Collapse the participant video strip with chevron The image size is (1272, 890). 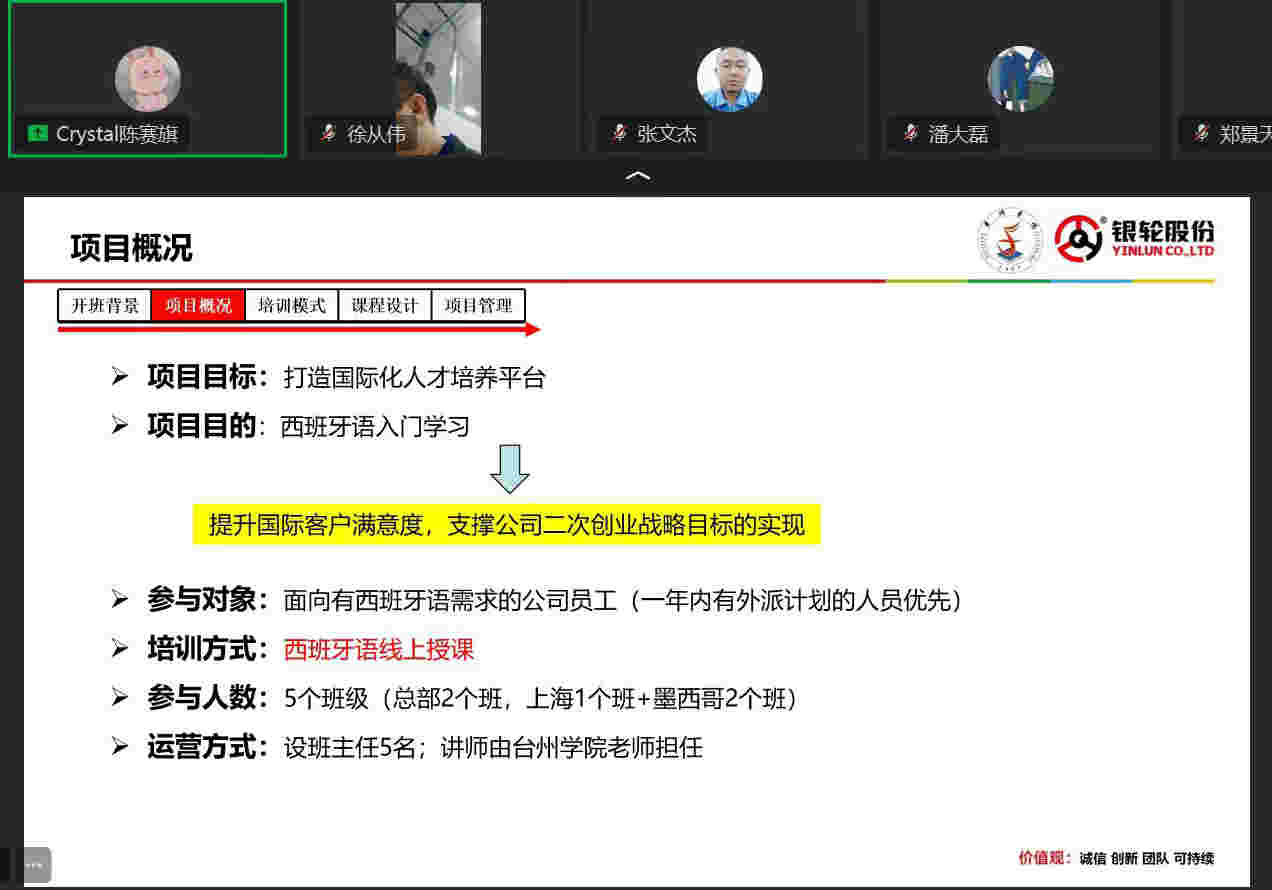pos(637,176)
